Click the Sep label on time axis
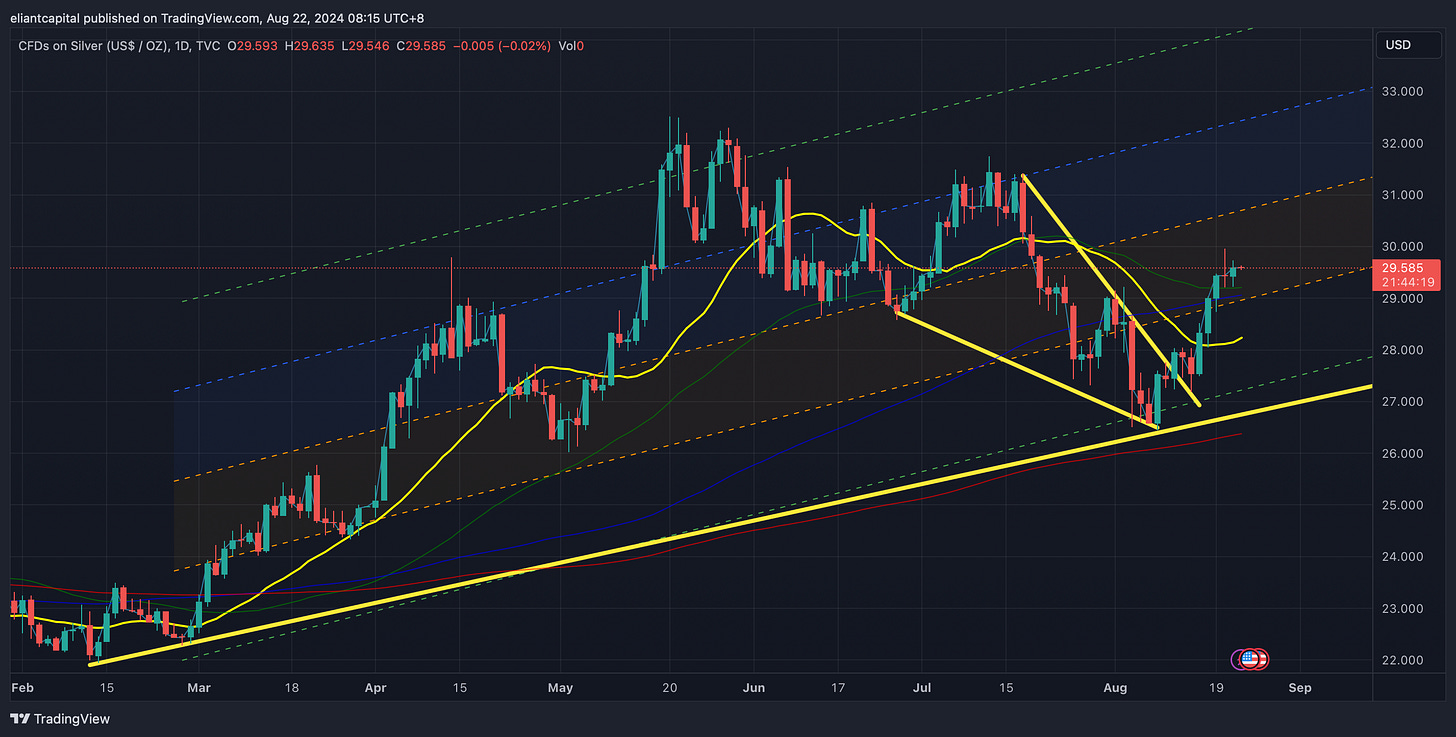1456x737 pixels. 1300,688
